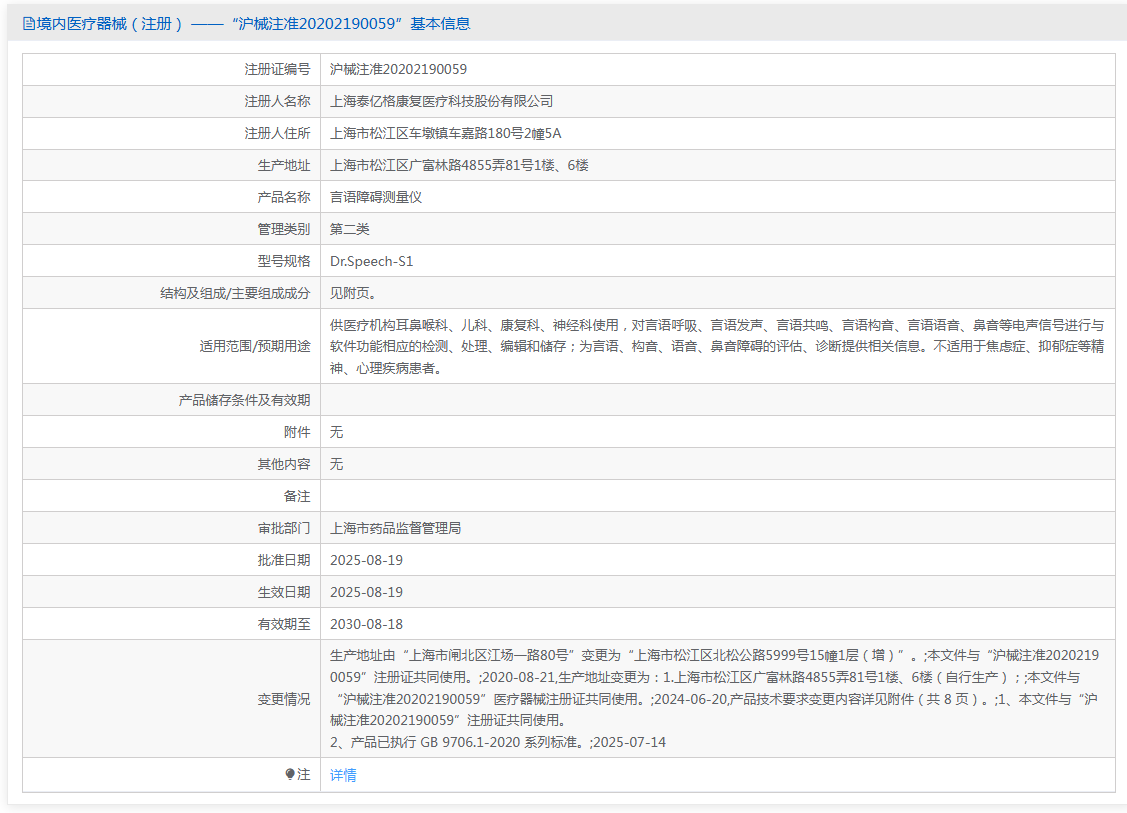Select the product name 言语障碍测量仪
This screenshot has width=1127, height=813.
point(376,197)
